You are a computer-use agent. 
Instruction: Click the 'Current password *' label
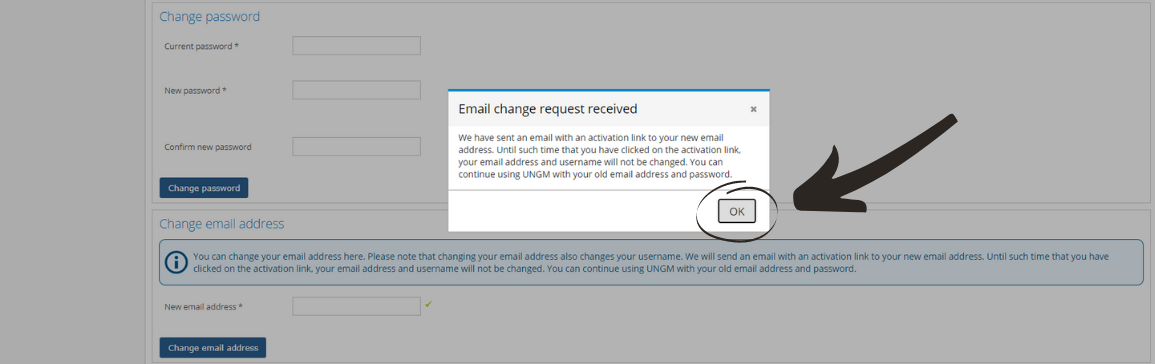tap(201, 46)
